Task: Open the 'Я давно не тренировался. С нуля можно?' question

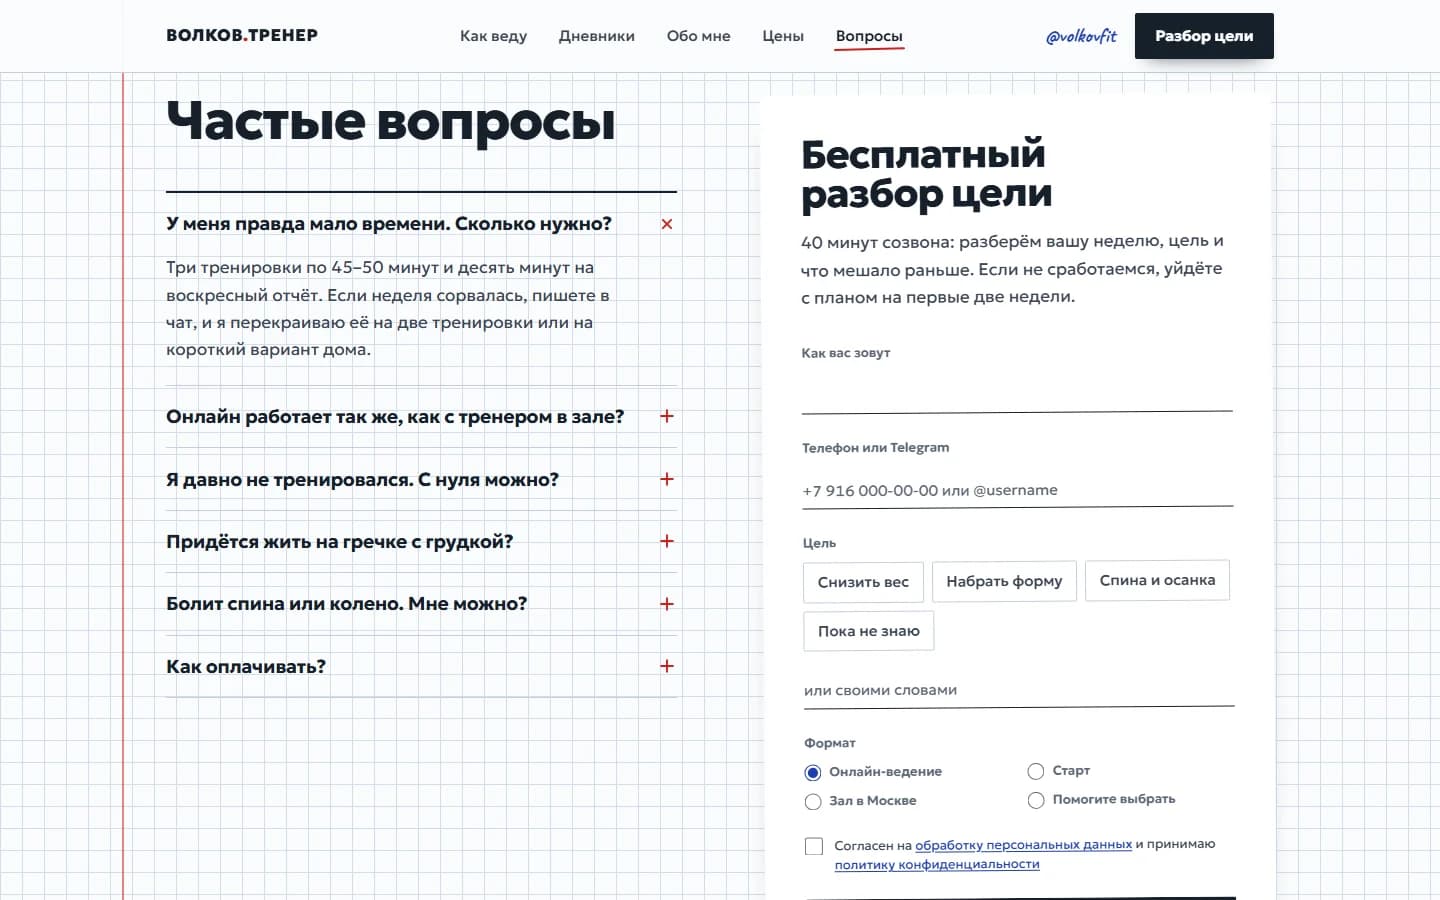Action: click(362, 480)
